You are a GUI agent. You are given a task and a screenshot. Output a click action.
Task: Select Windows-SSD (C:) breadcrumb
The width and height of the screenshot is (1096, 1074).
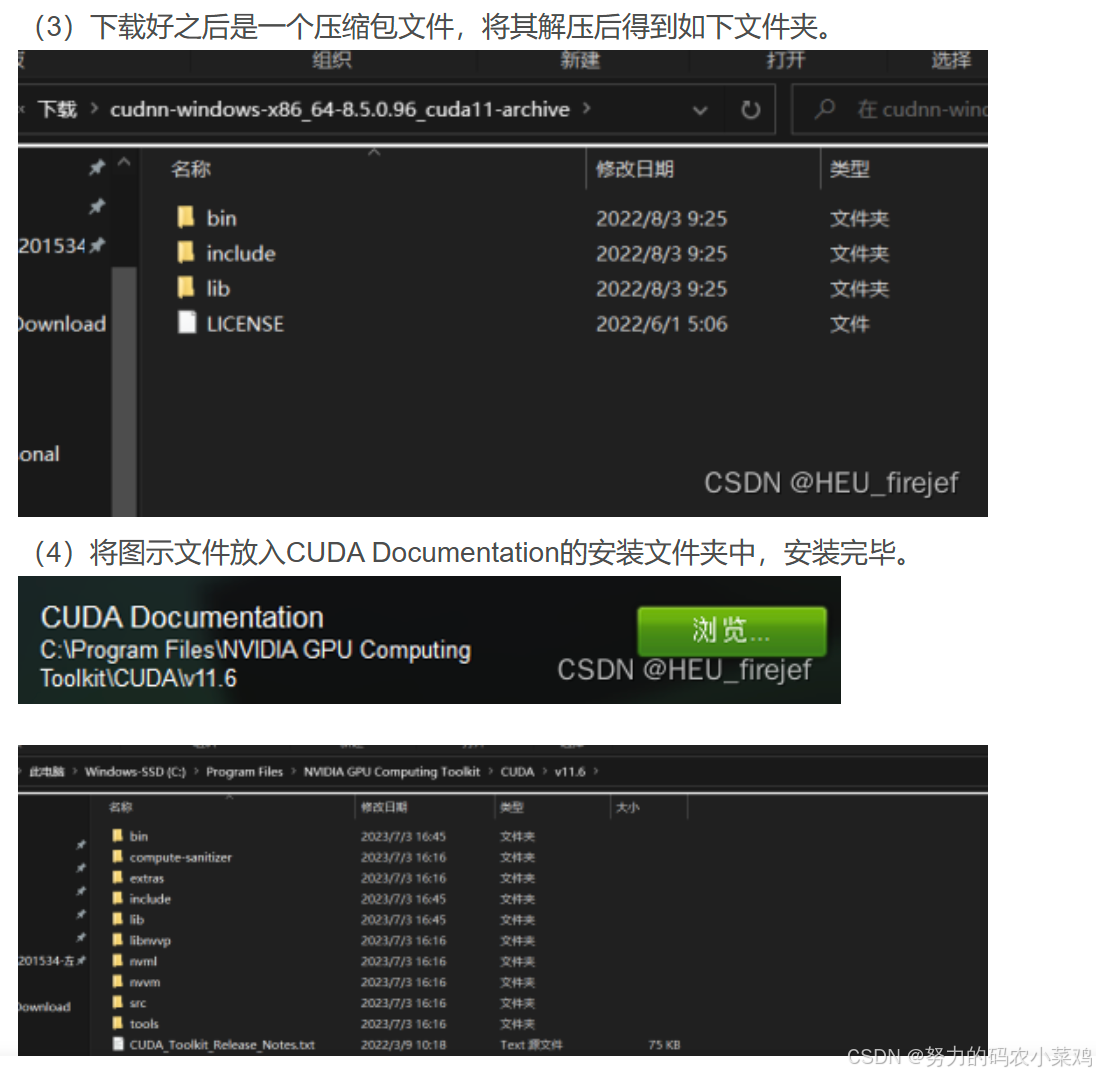[x=136, y=772]
